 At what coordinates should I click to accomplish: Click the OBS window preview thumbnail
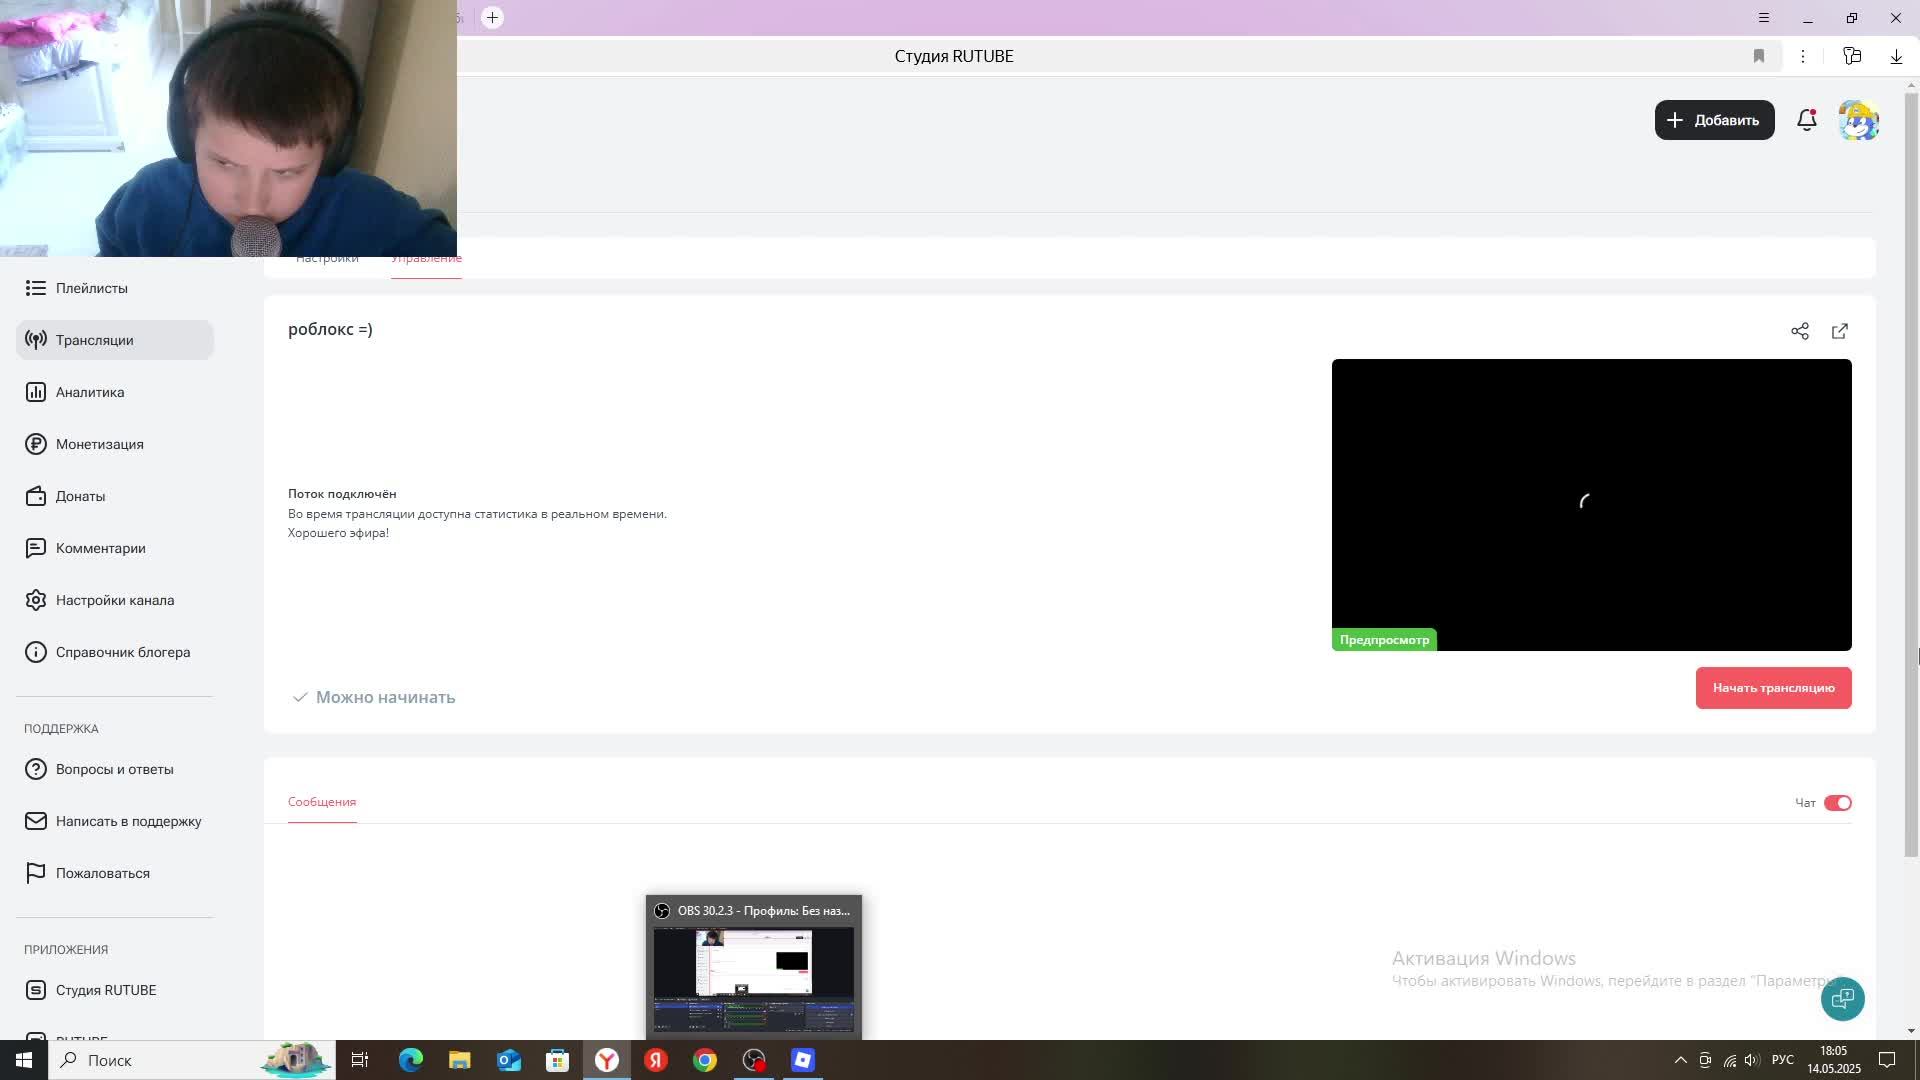click(x=754, y=978)
